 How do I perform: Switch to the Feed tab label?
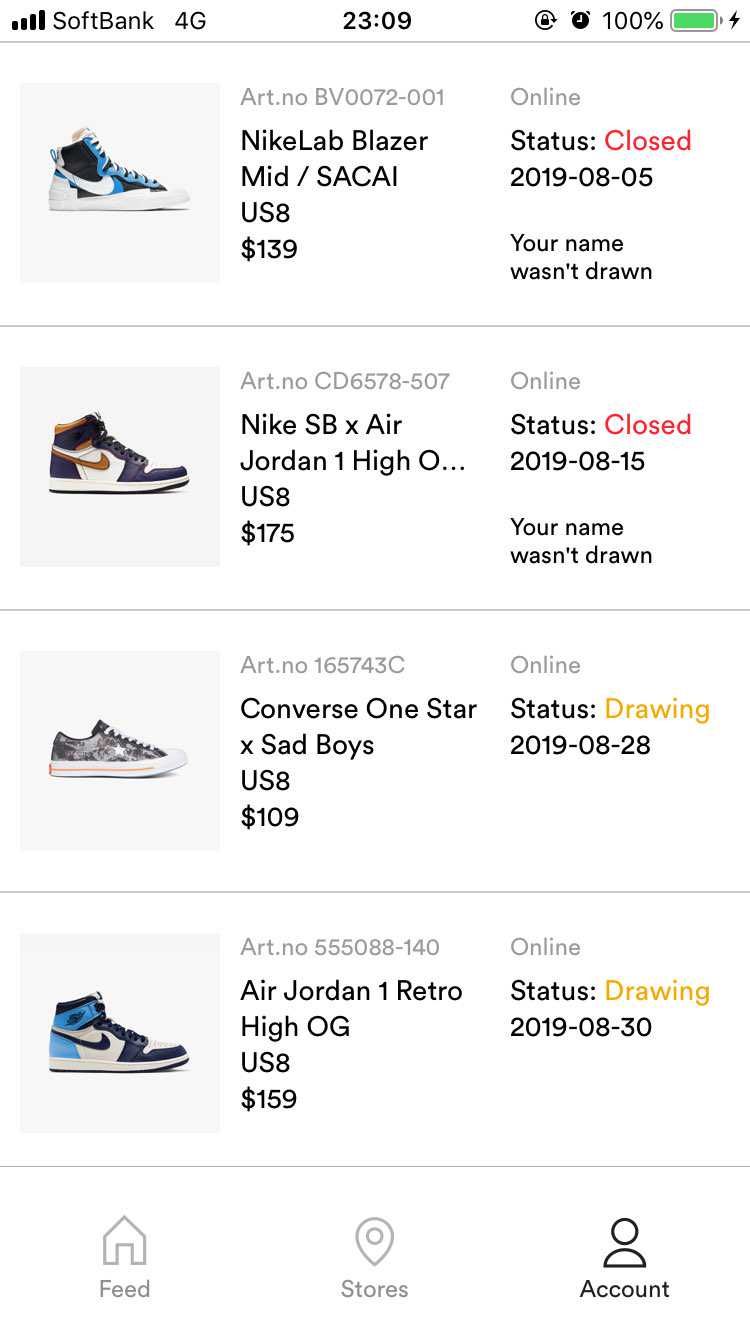[124, 1289]
